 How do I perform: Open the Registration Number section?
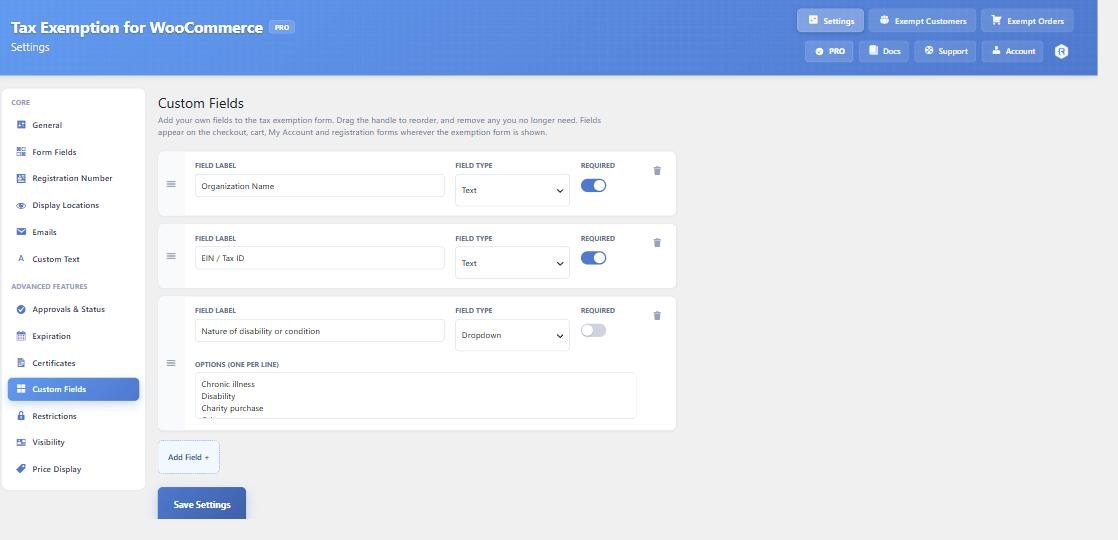click(x=73, y=178)
